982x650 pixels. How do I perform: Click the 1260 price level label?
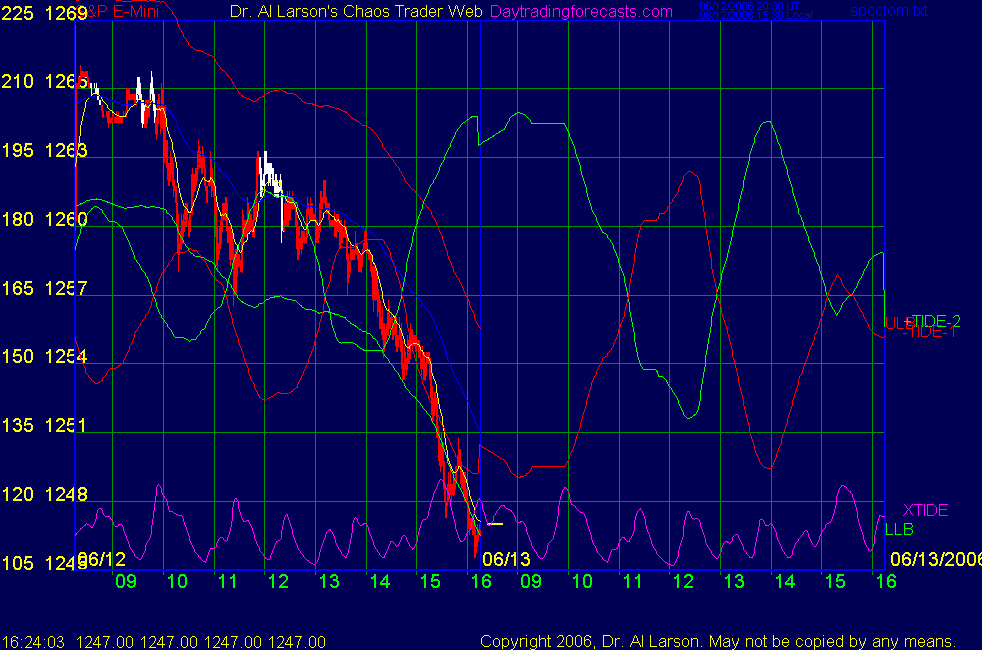[66, 219]
